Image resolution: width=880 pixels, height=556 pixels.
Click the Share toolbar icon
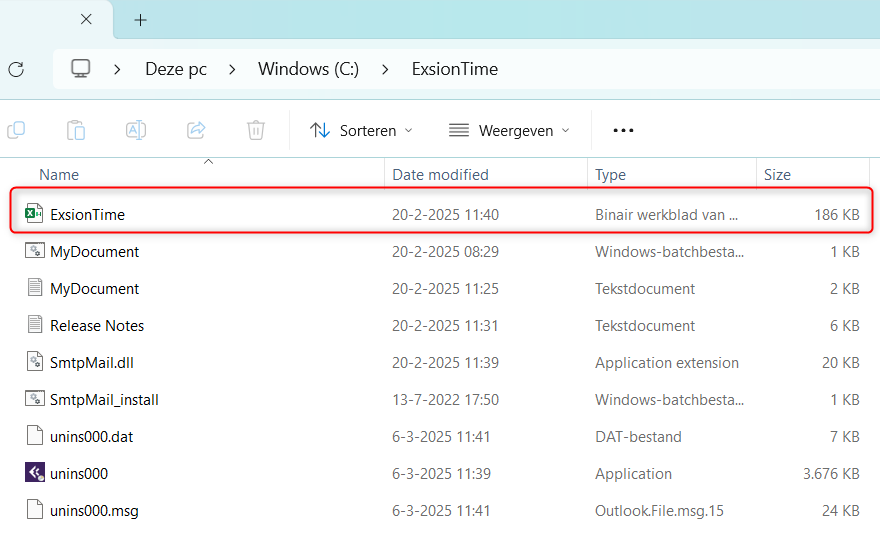[x=196, y=130]
